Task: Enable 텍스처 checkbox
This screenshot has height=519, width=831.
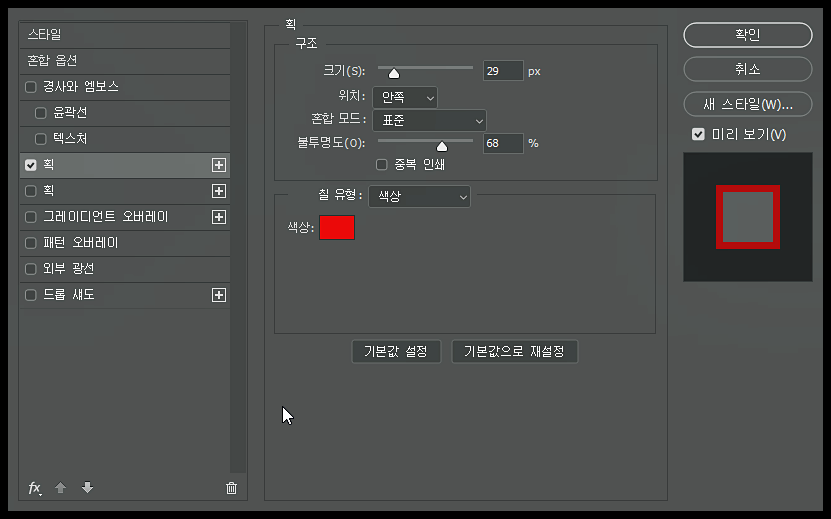Action: click(41, 139)
